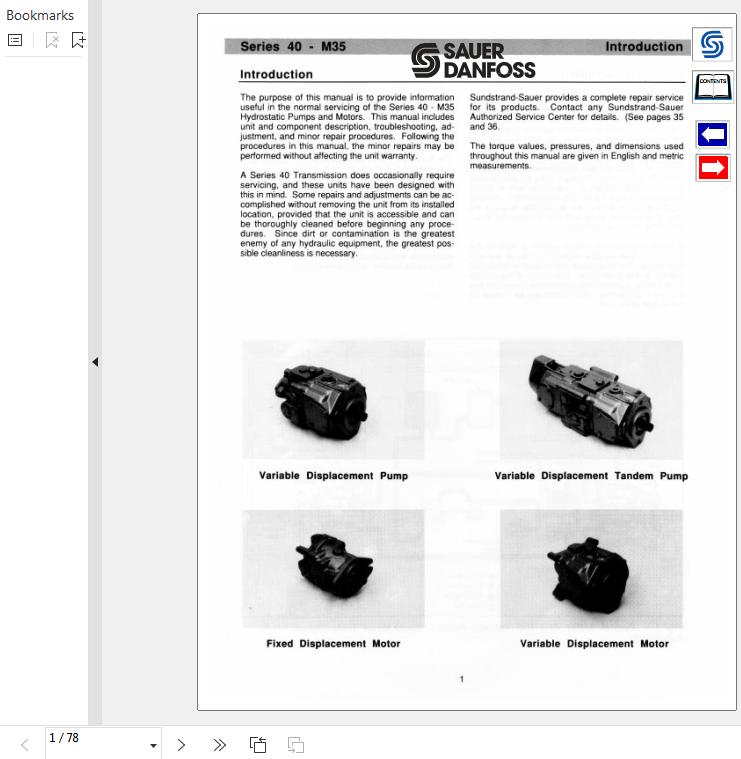
Task: Click the blue Sauer Danfoss logo button
Action: point(712,45)
